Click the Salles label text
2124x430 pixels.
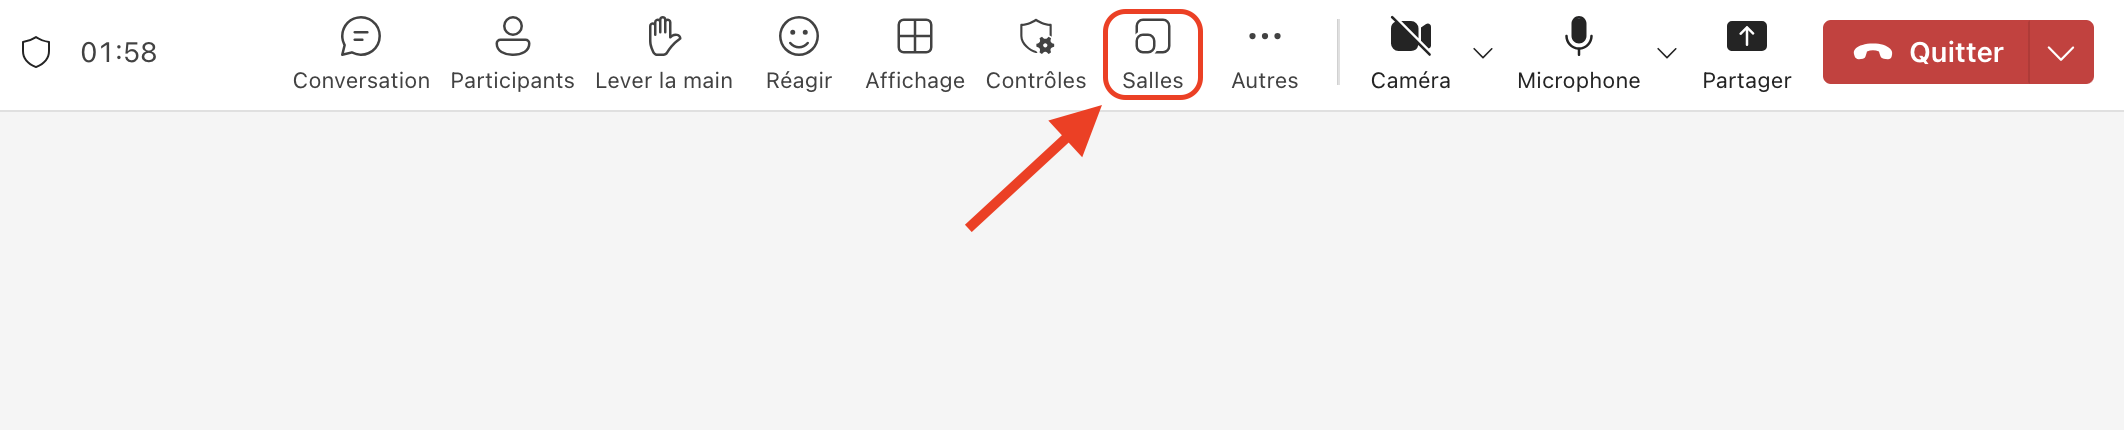[1153, 80]
